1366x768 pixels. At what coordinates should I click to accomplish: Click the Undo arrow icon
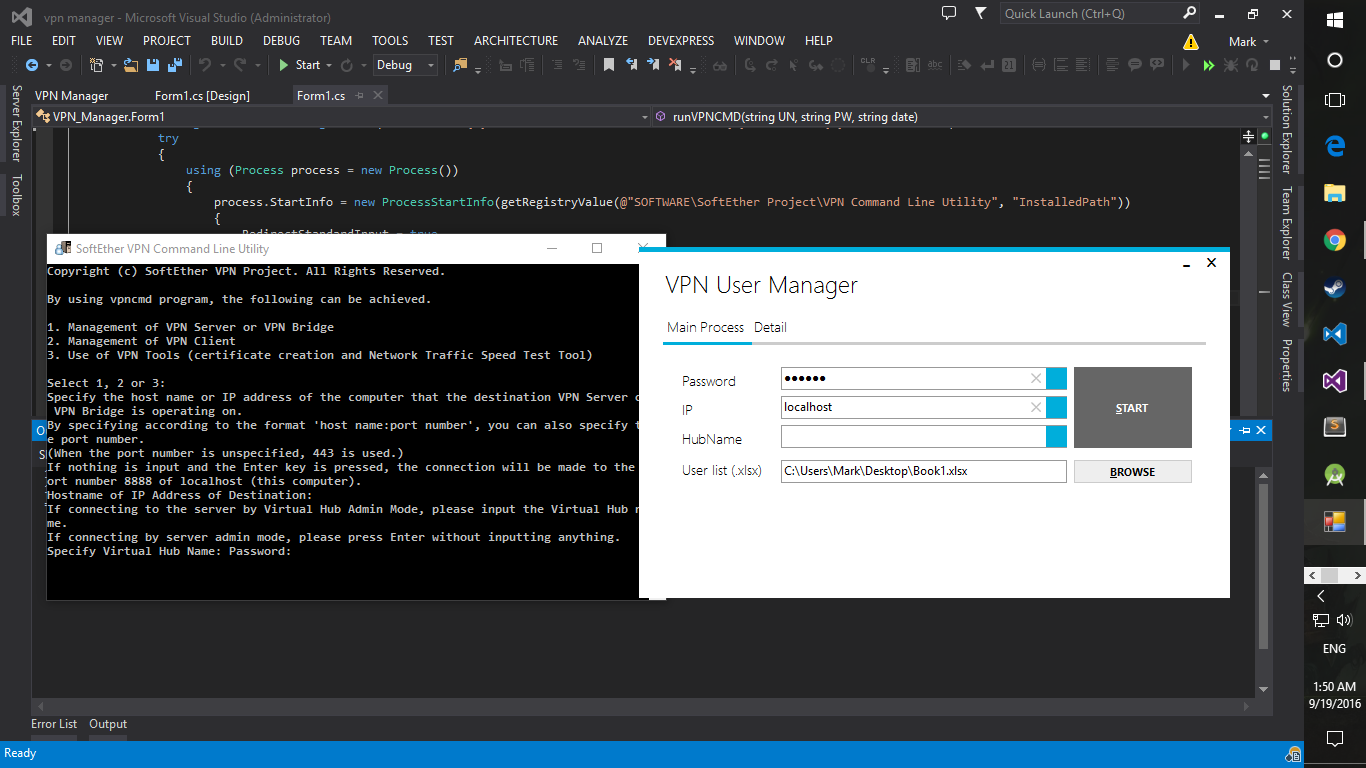pos(204,65)
